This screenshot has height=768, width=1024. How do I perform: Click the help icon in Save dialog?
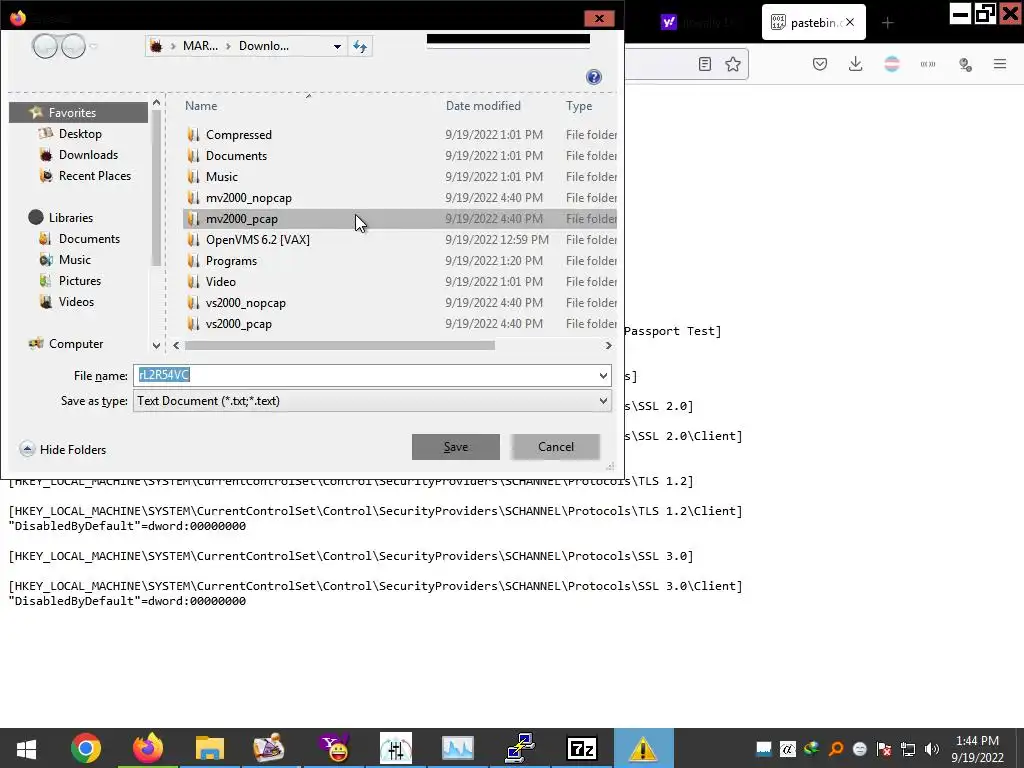[x=594, y=77]
